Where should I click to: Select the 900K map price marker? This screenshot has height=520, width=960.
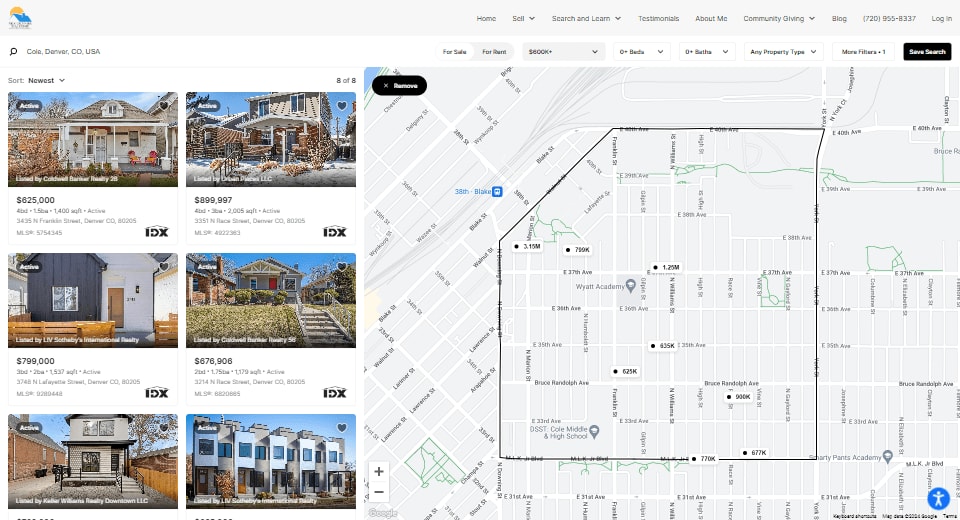click(x=738, y=397)
